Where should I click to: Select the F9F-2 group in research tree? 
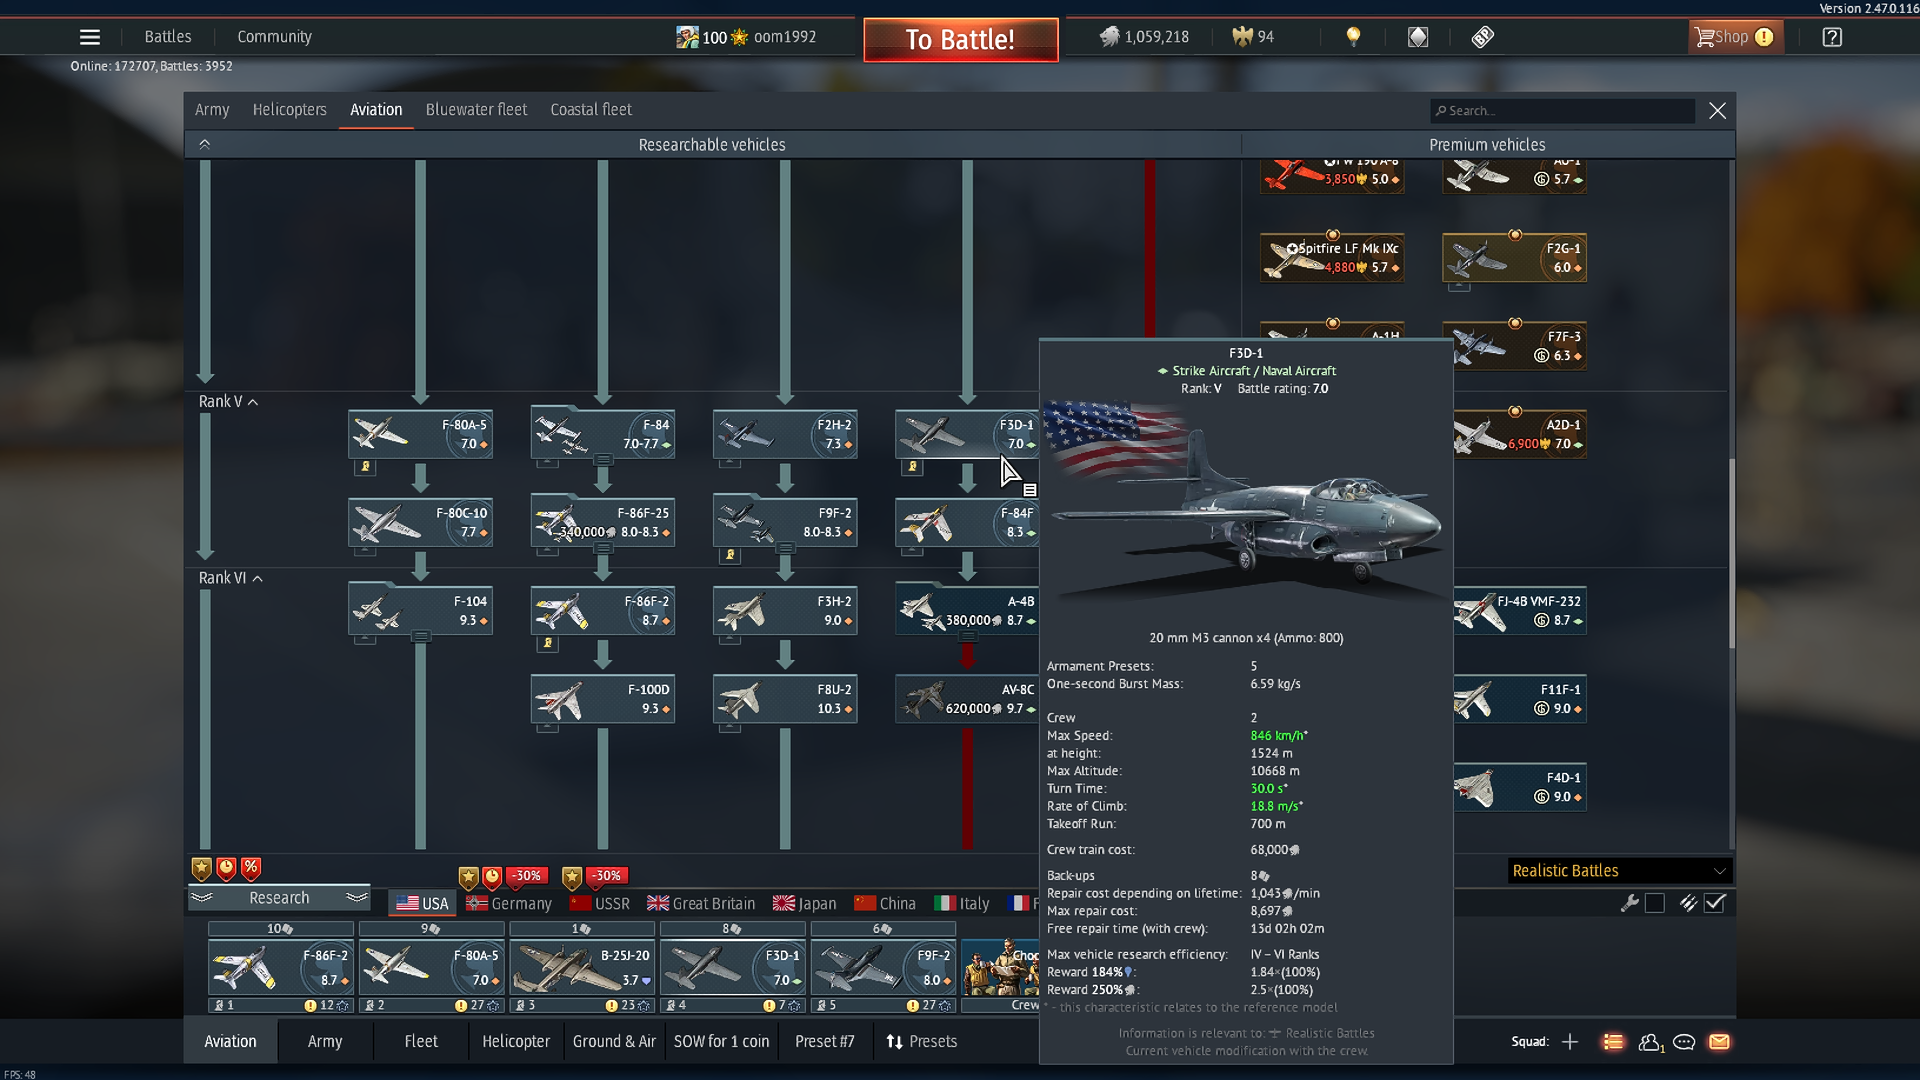point(784,522)
